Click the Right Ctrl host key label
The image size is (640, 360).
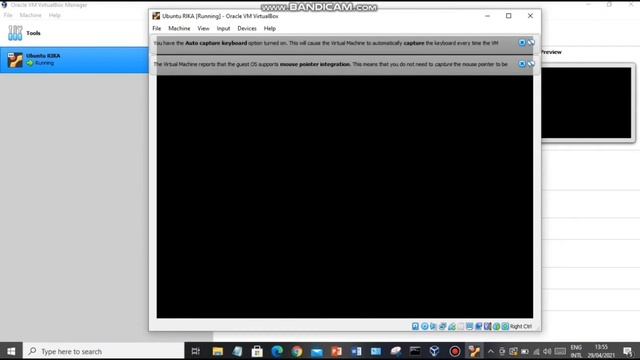[521, 327]
